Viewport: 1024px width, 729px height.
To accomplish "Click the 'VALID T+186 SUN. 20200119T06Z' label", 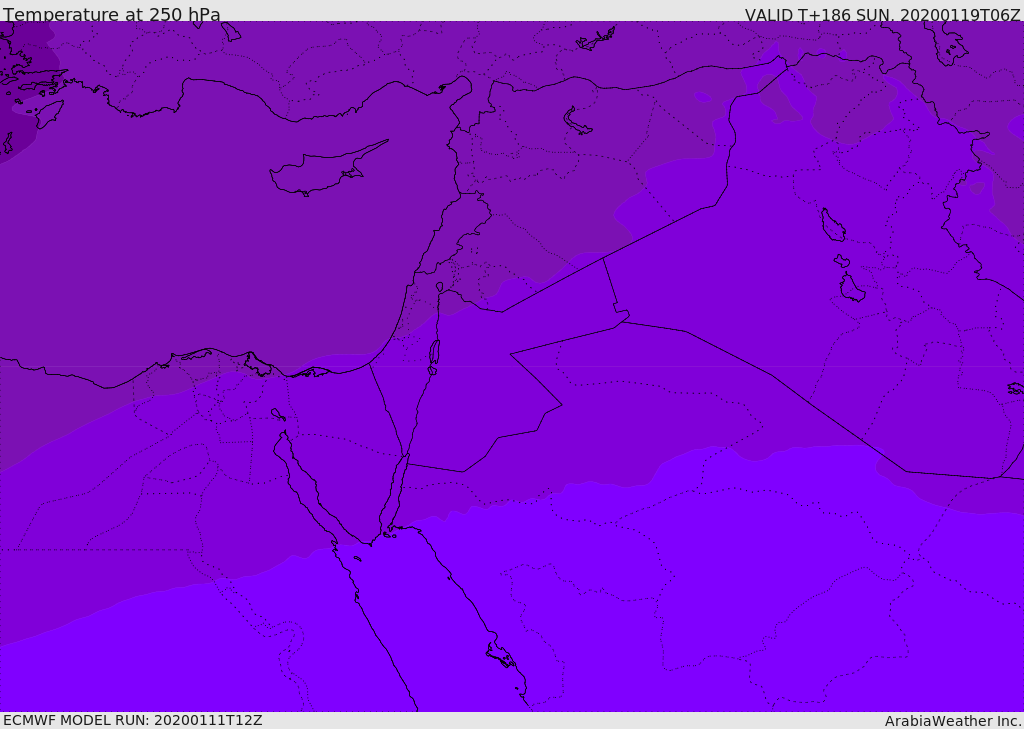I will [x=882, y=14].
